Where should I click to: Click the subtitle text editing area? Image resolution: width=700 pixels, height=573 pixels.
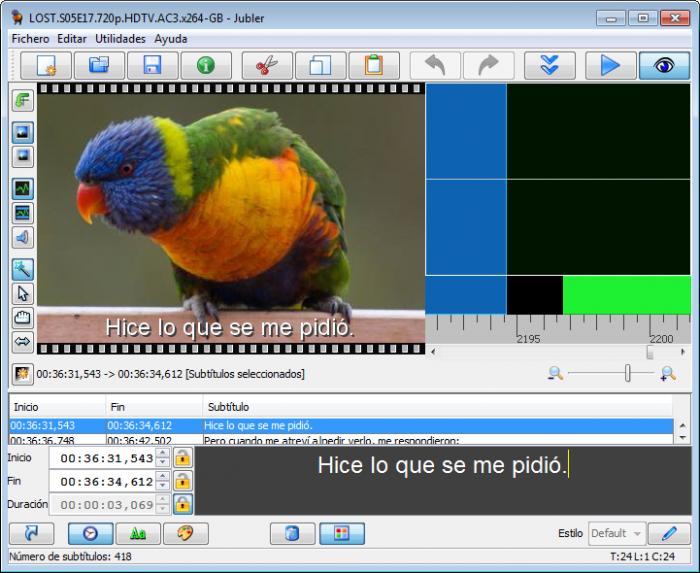pos(441,480)
